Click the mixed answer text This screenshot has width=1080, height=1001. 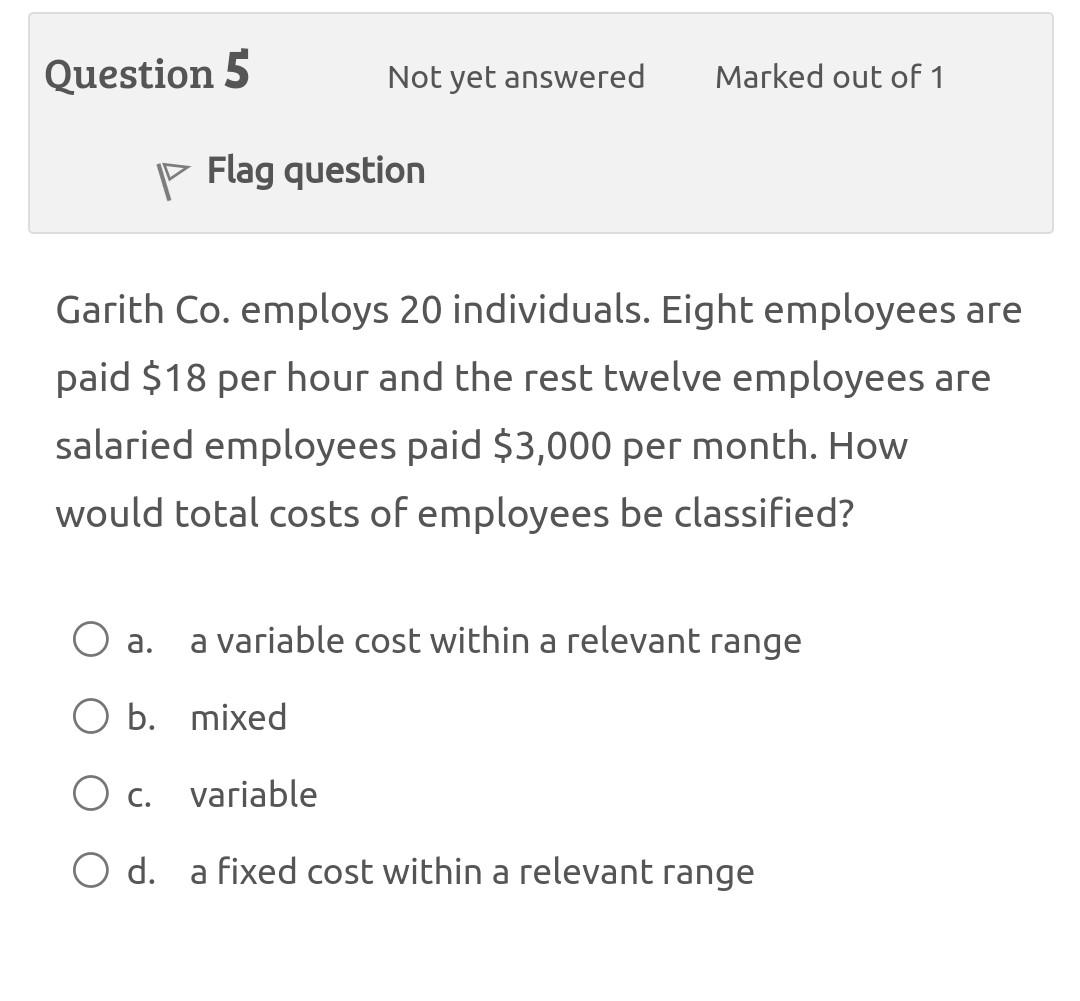click(238, 717)
